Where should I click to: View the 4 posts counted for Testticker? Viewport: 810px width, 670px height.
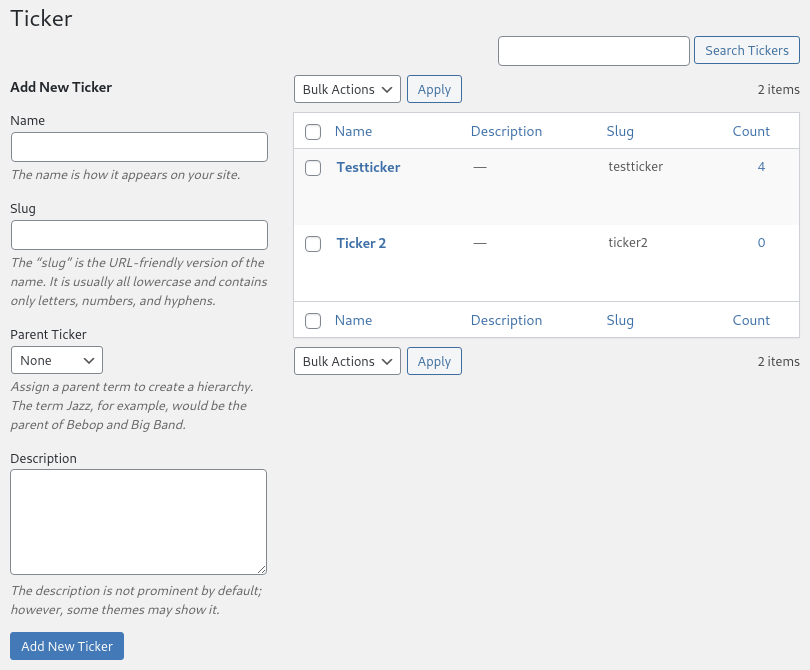pos(761,166)
